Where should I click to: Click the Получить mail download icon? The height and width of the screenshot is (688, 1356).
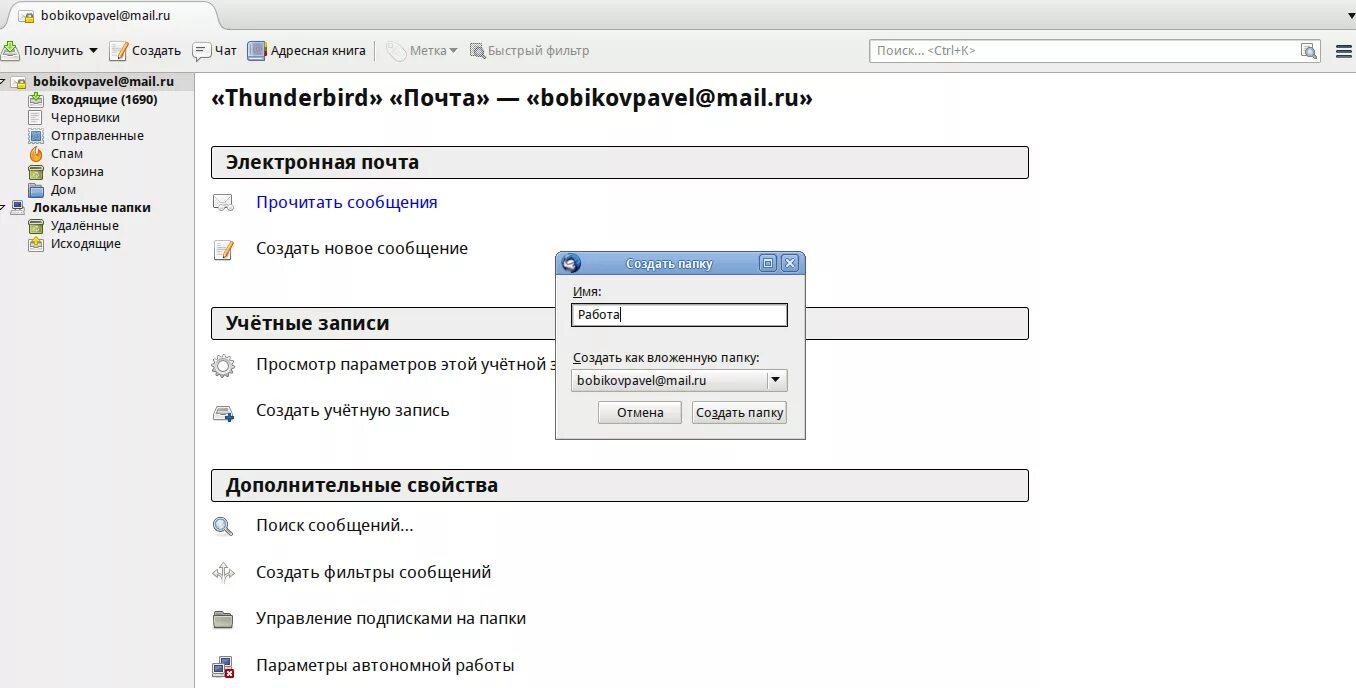pos(11,50)
